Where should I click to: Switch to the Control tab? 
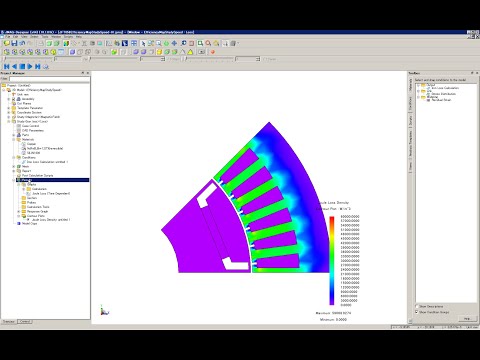(25, 322)
